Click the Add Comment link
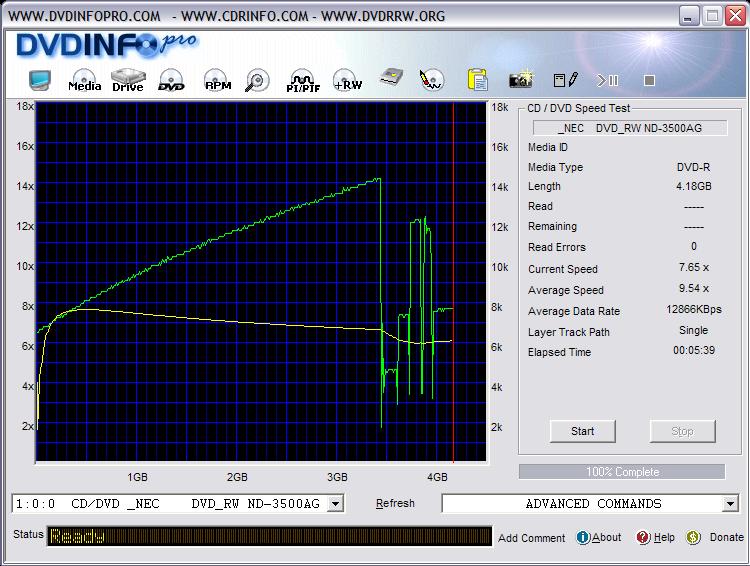The width and height of the screenshot is (750, 566). point(531,538)
